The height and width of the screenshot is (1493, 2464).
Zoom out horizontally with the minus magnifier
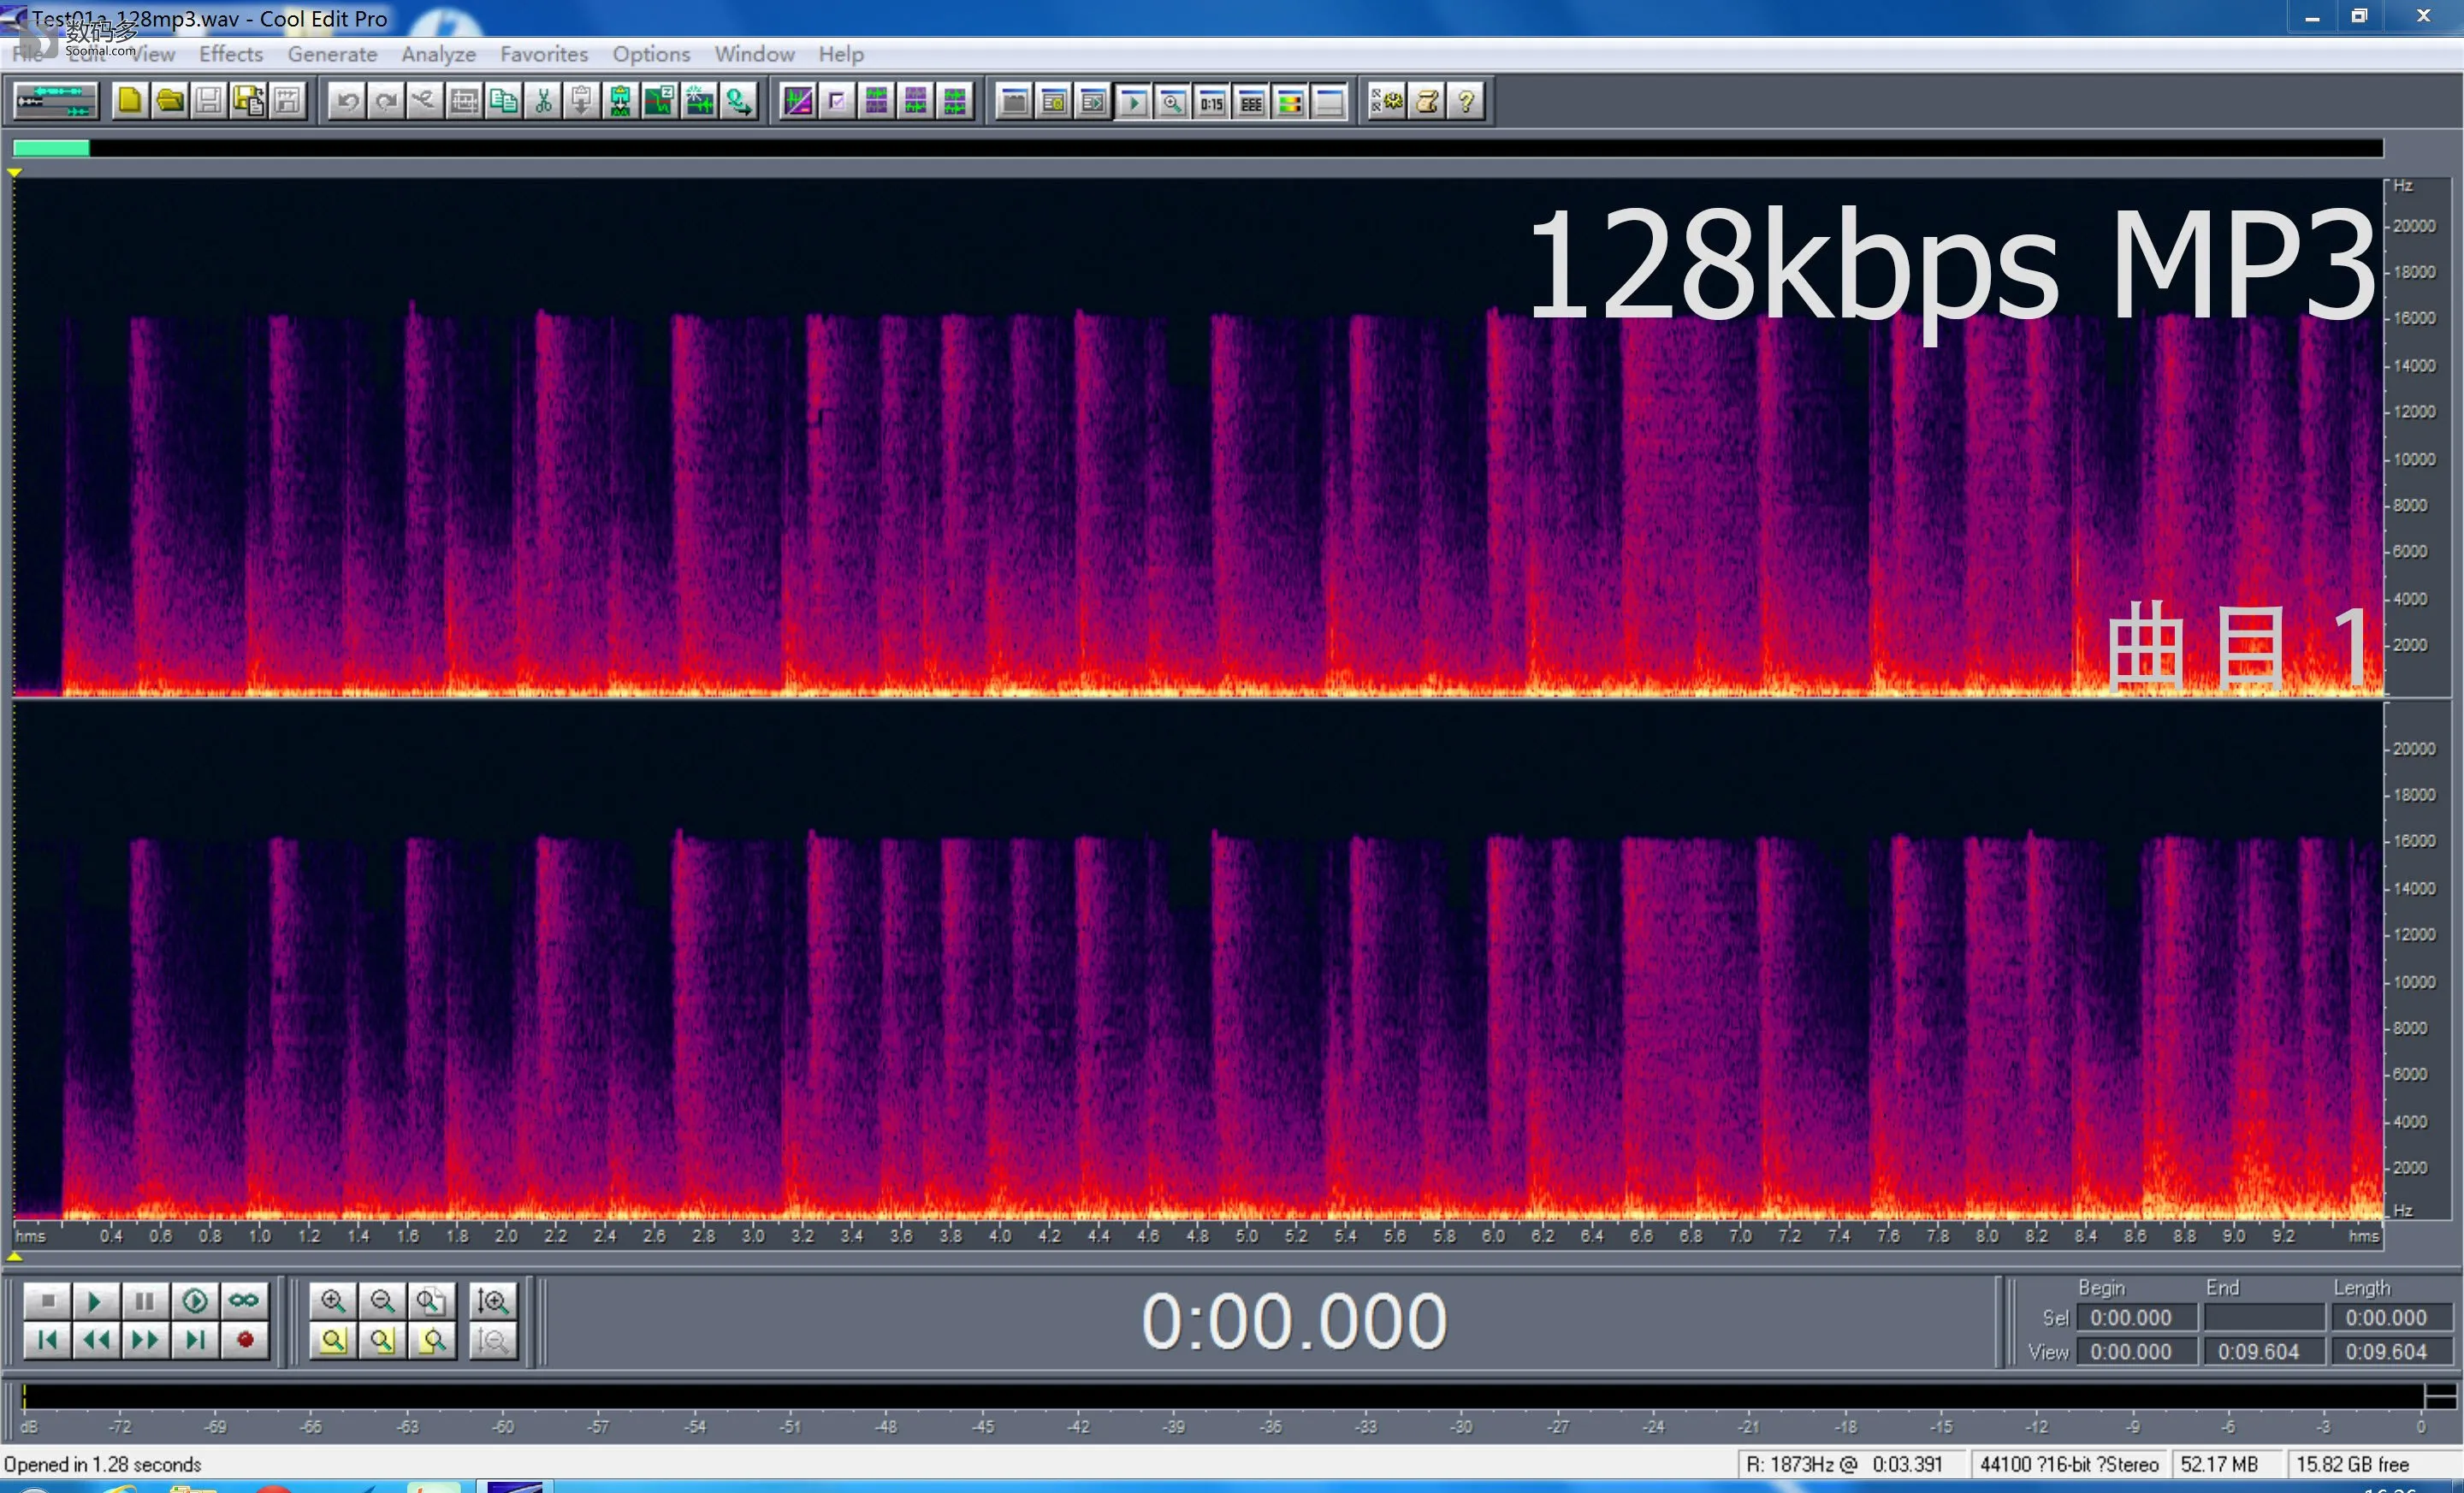pyautogui.click(x=382, y=1300)
